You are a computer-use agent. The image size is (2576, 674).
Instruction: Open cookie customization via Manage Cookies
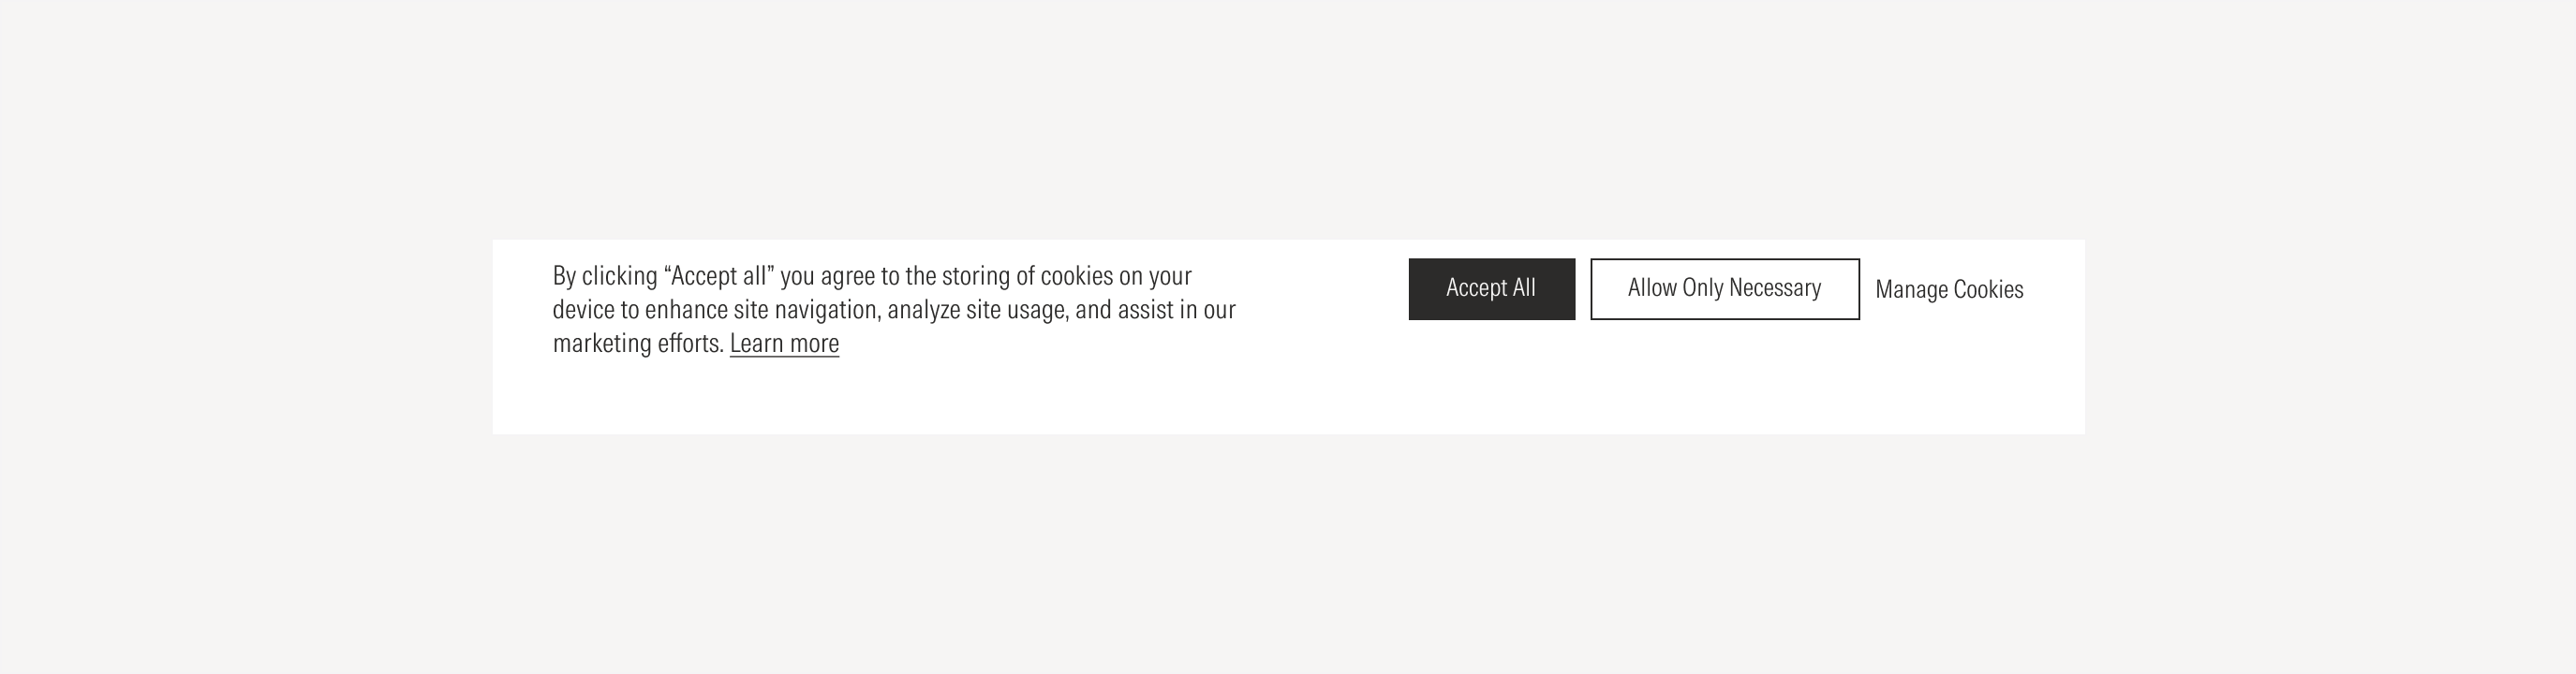pyautogui.click(x=1950, y=289)
